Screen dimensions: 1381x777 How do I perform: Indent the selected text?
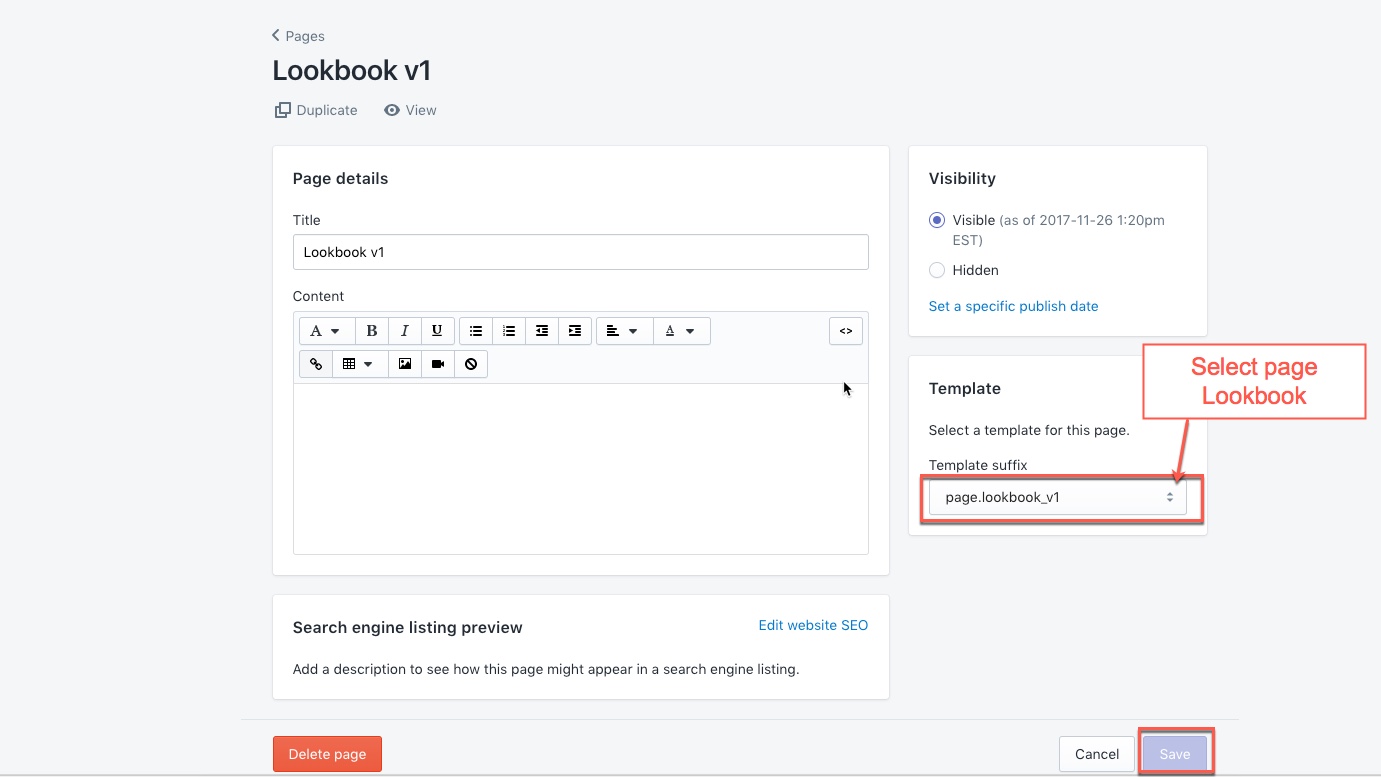tap(575, 331)
